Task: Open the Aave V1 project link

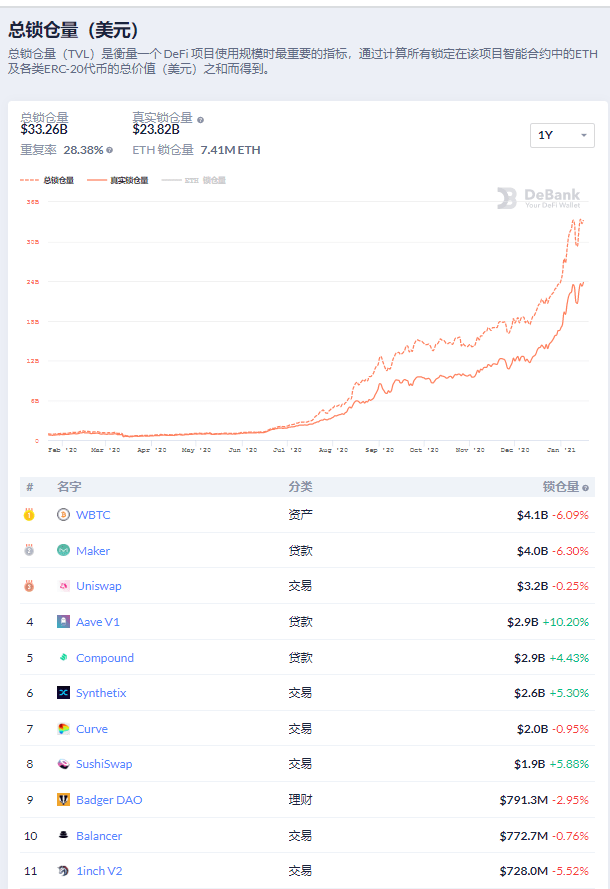Action: coord(98,622)
